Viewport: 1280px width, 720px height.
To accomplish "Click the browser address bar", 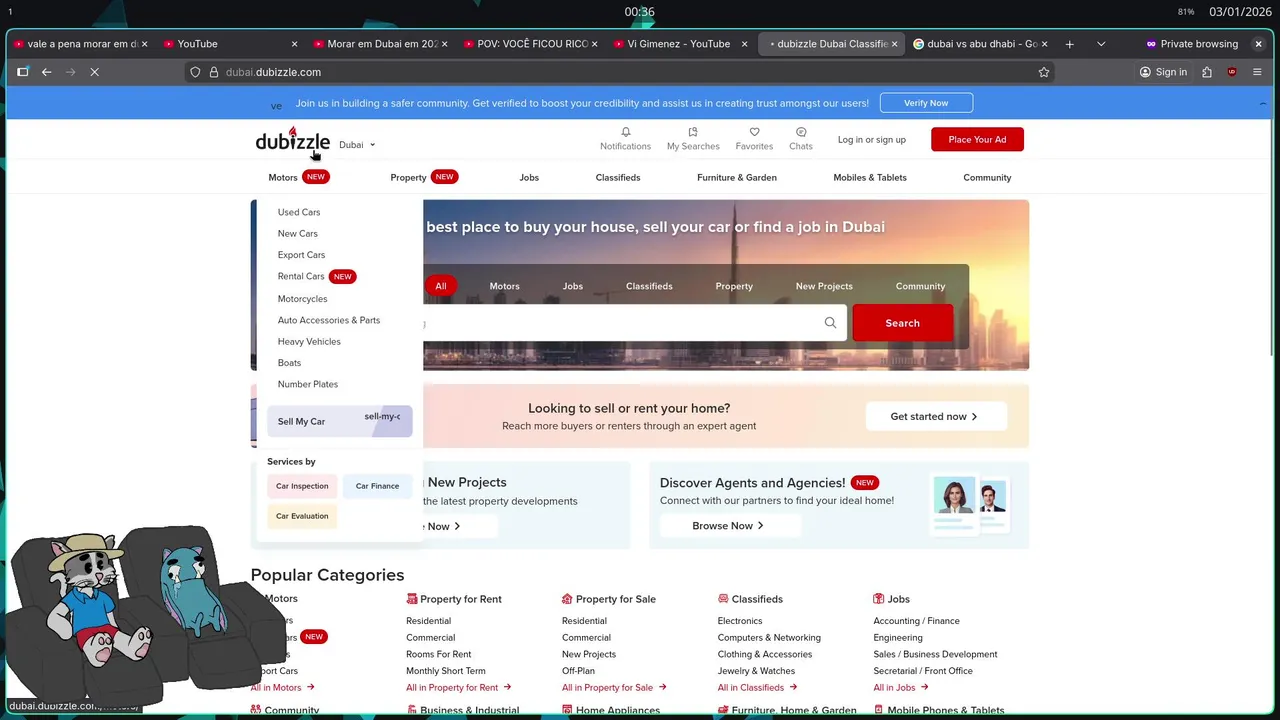I will (620, 72).
